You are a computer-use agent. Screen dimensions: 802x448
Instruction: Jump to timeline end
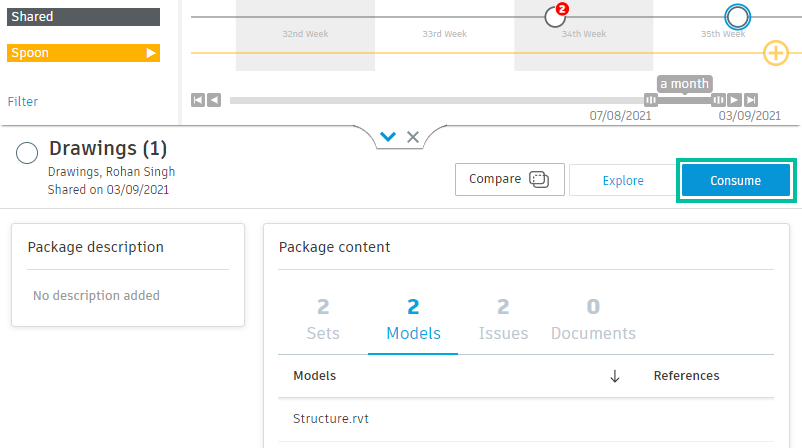click(x=751, y=100)
